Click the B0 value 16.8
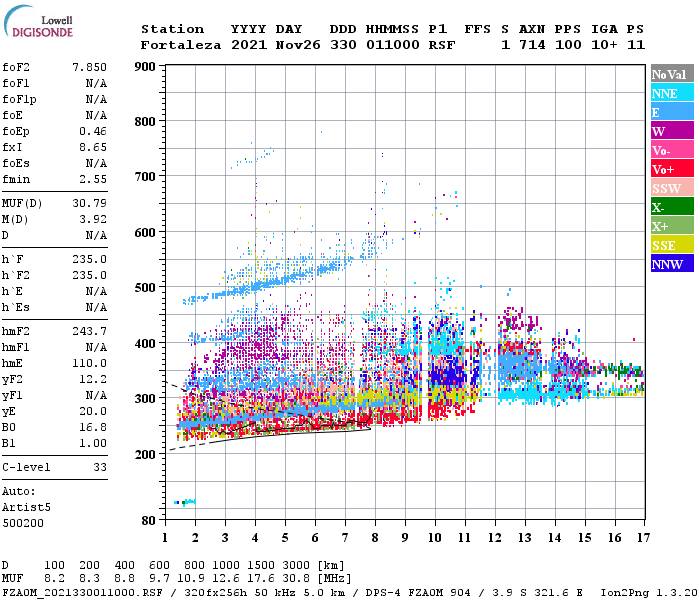 (x=93, y=427)
